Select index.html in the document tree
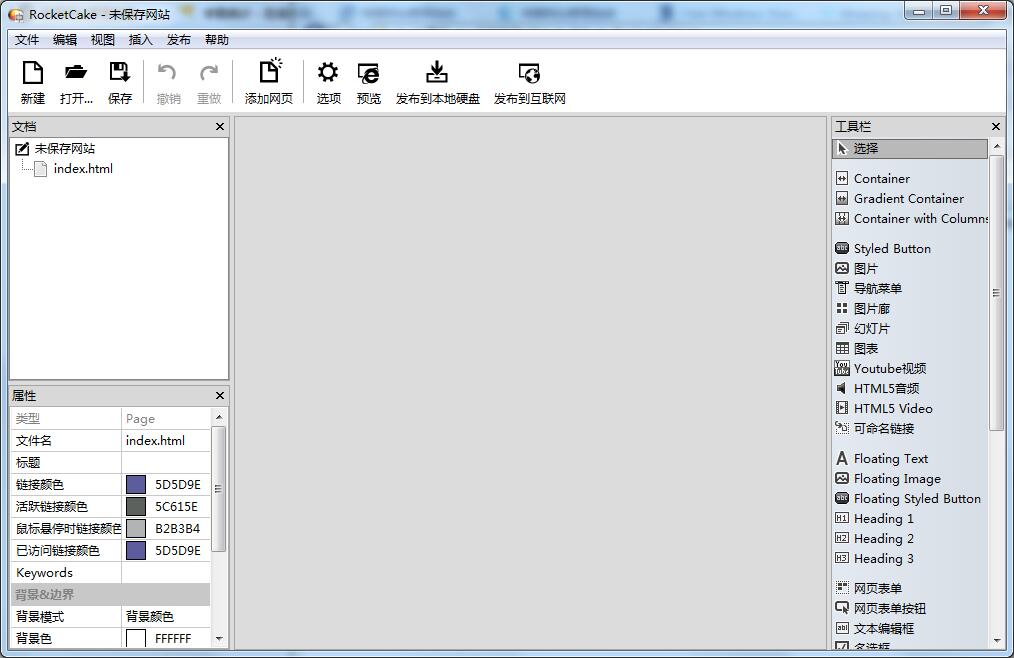 point(83,169)
